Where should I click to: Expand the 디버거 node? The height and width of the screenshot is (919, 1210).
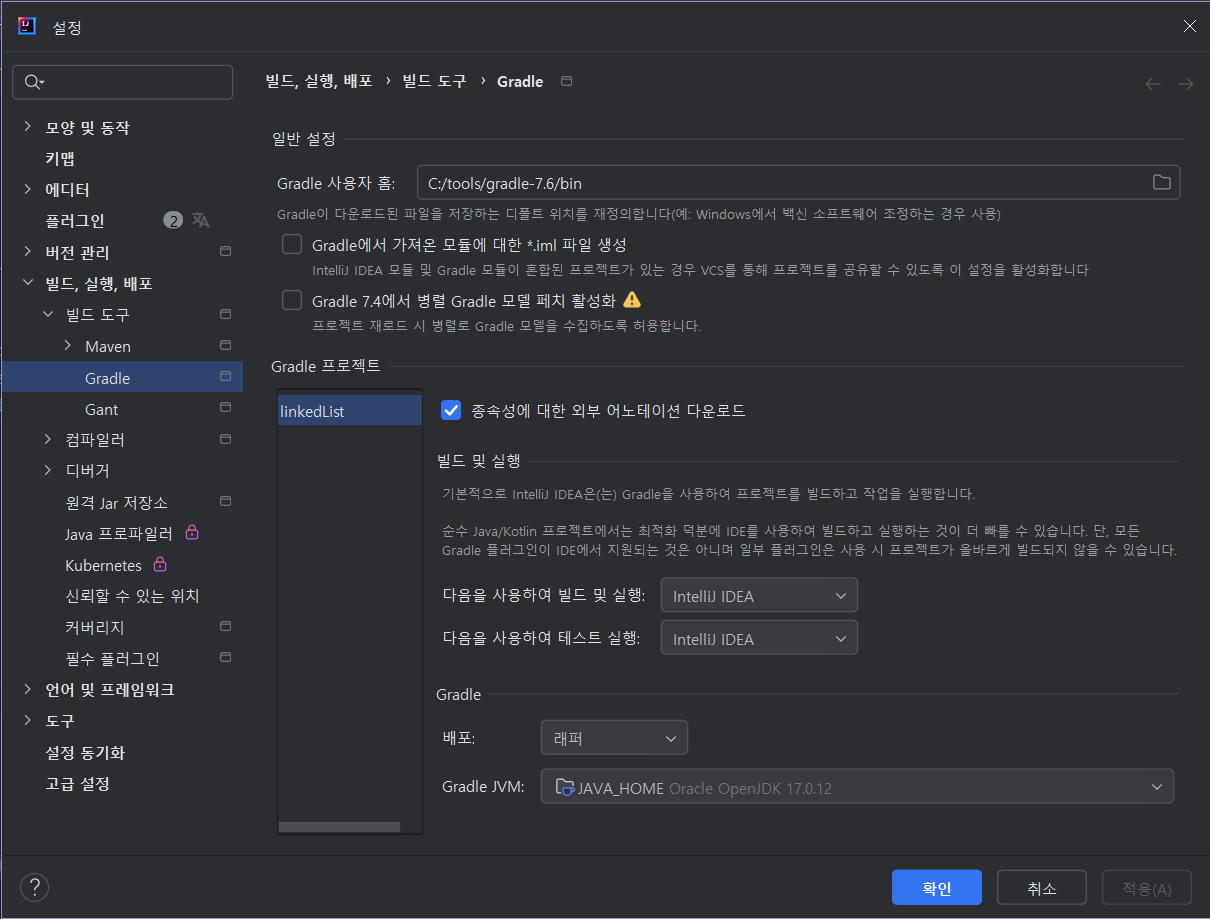(48, 470)
